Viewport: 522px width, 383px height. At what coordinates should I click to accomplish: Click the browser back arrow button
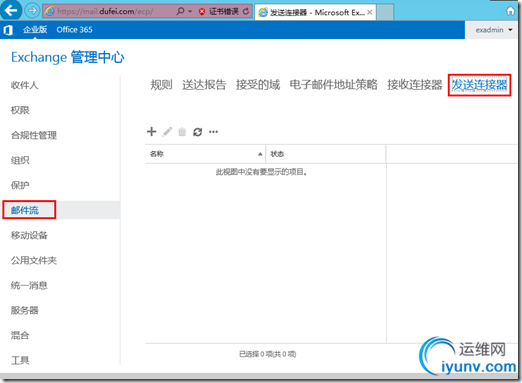[x=11, y=10]
